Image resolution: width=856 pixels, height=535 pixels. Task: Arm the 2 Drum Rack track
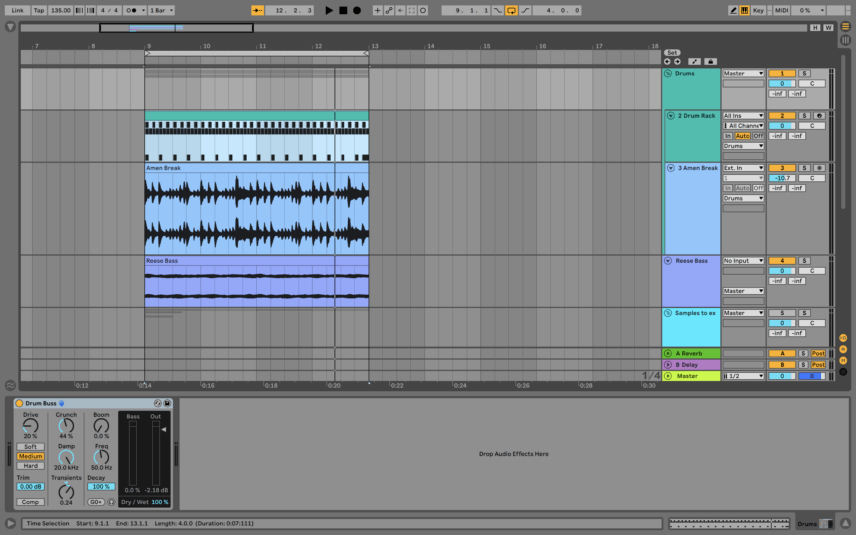(818, 116)
